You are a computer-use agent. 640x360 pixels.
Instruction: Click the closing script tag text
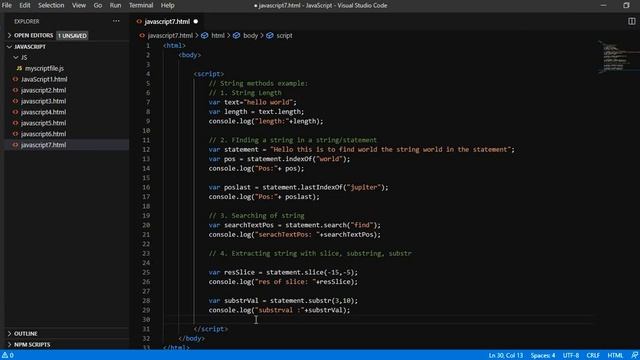point(211,329)
